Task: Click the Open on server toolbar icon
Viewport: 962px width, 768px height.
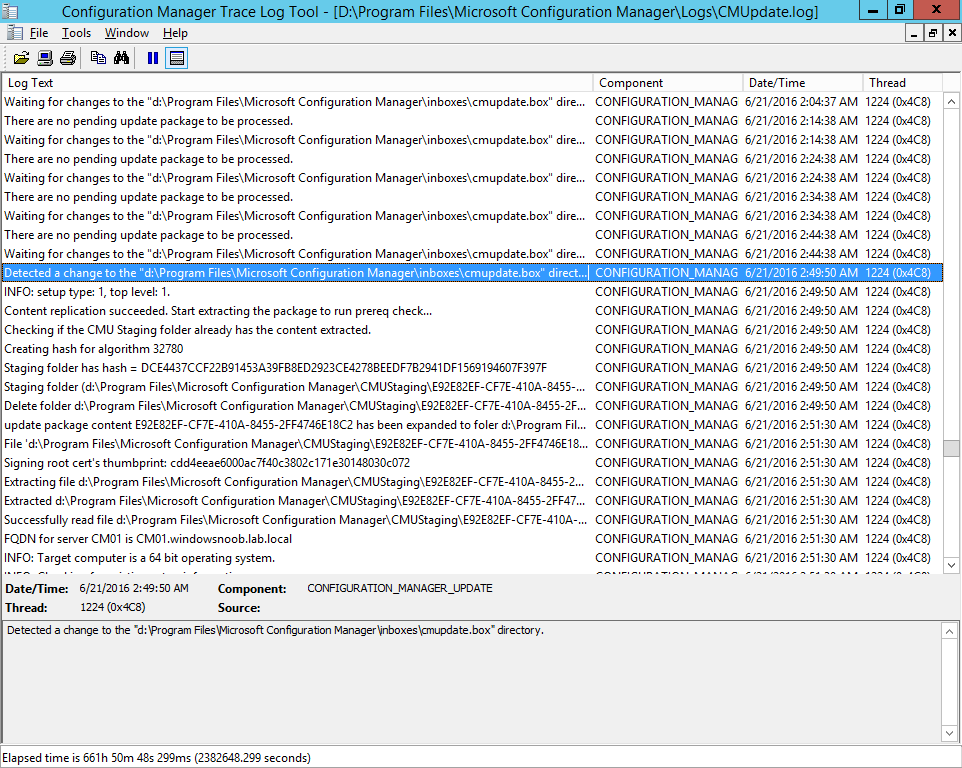Action: click(45, 58)
